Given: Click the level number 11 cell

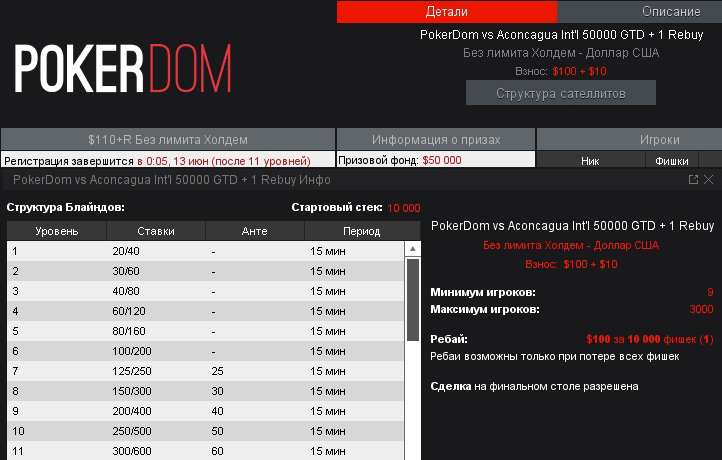Looking at the screenshot, I should point(18,451).
